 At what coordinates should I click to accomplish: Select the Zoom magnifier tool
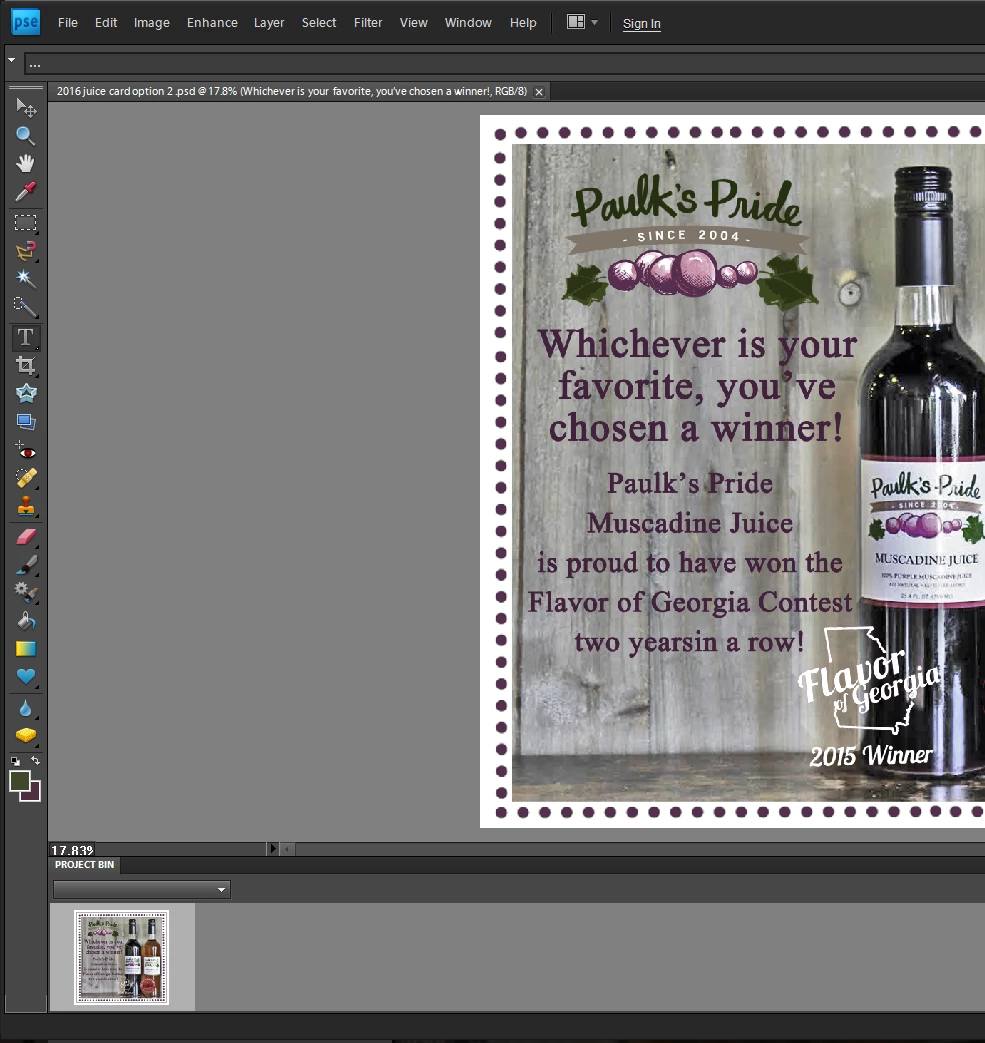click(25, 136)
